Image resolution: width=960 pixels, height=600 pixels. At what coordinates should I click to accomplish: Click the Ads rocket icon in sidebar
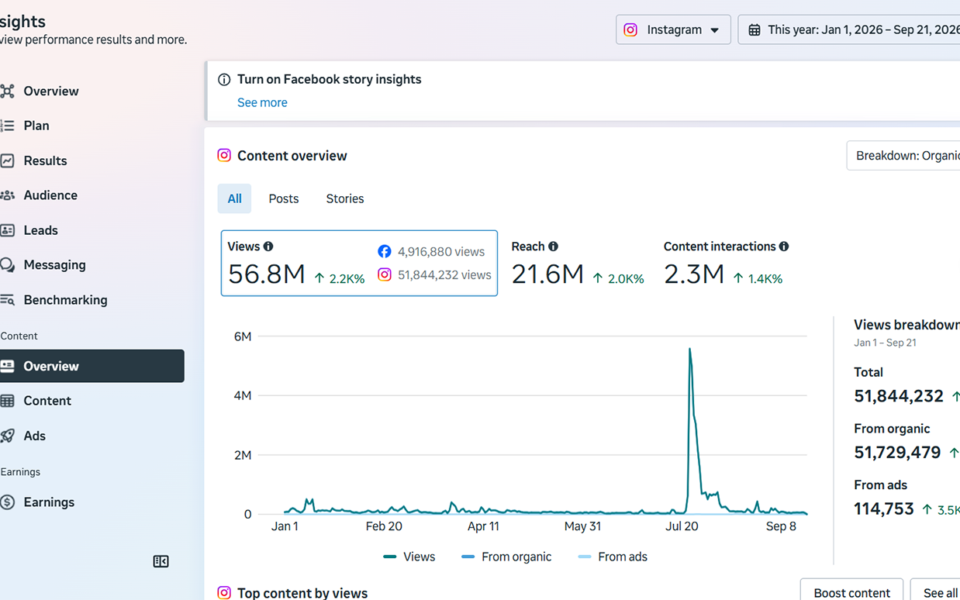pyautogui.click(x=7, y=436)
